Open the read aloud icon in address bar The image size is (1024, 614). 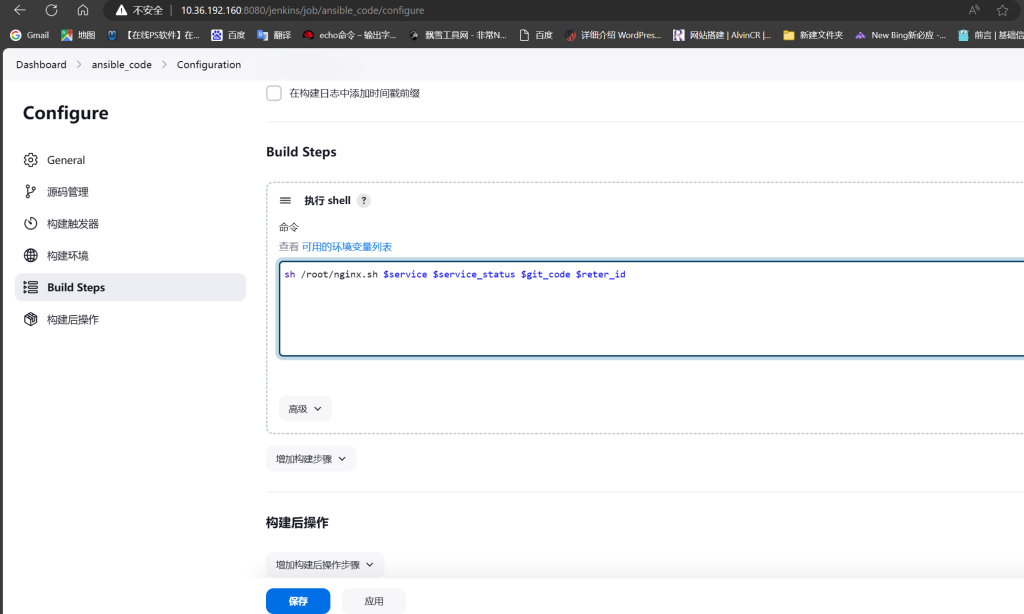(974, 10)
